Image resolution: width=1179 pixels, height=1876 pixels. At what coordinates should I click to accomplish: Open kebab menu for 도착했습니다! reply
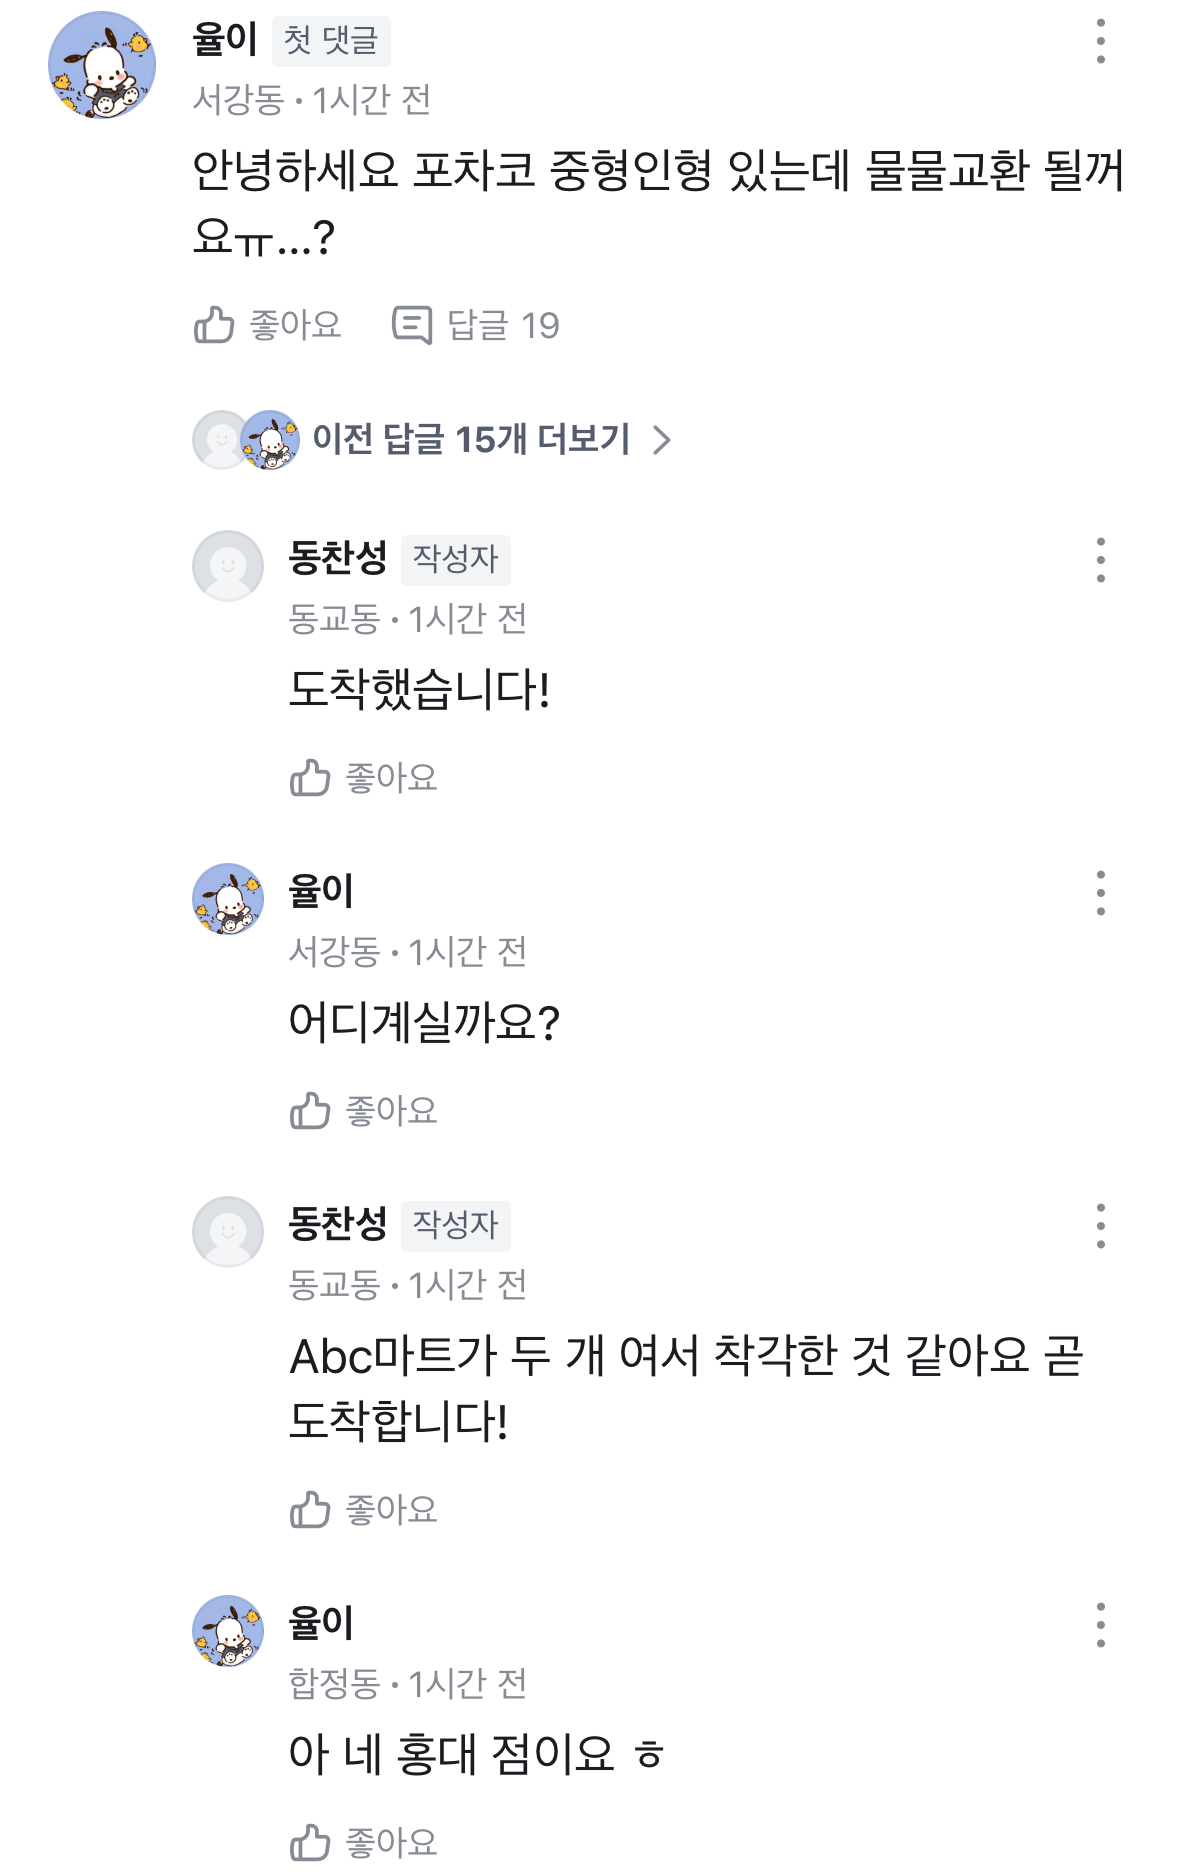1100,560
